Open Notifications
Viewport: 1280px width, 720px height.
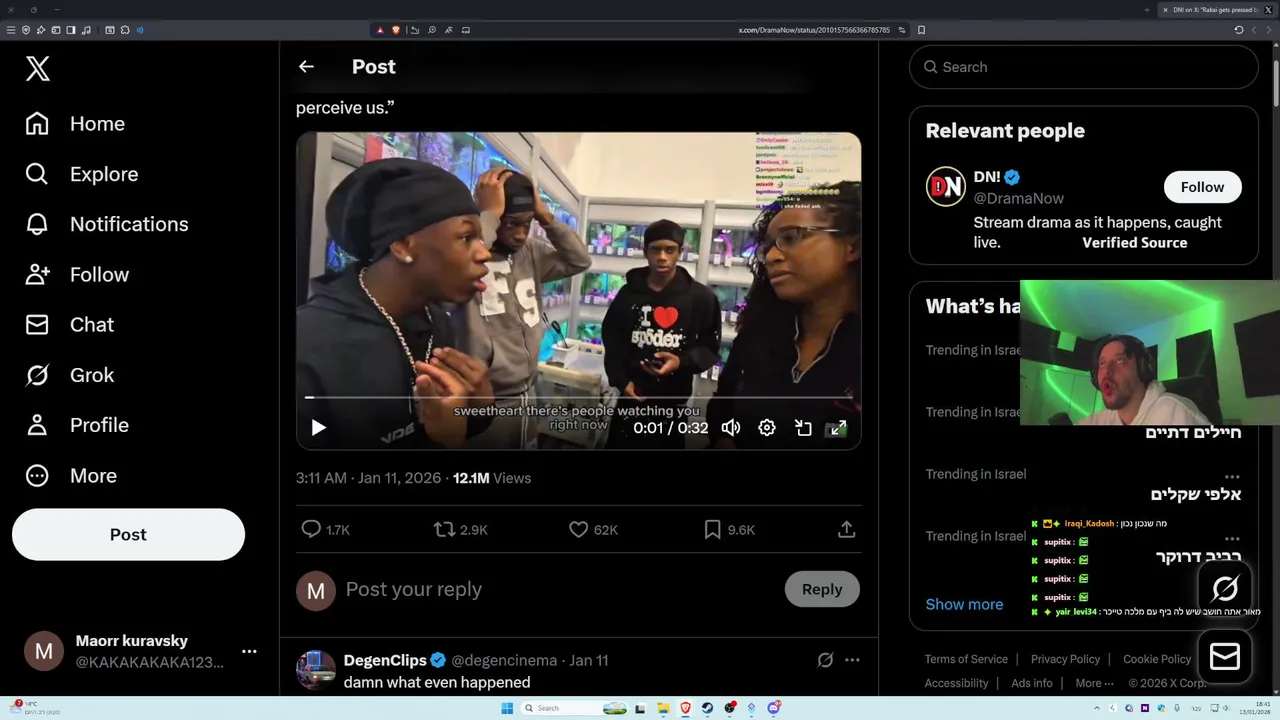point(107,224)
